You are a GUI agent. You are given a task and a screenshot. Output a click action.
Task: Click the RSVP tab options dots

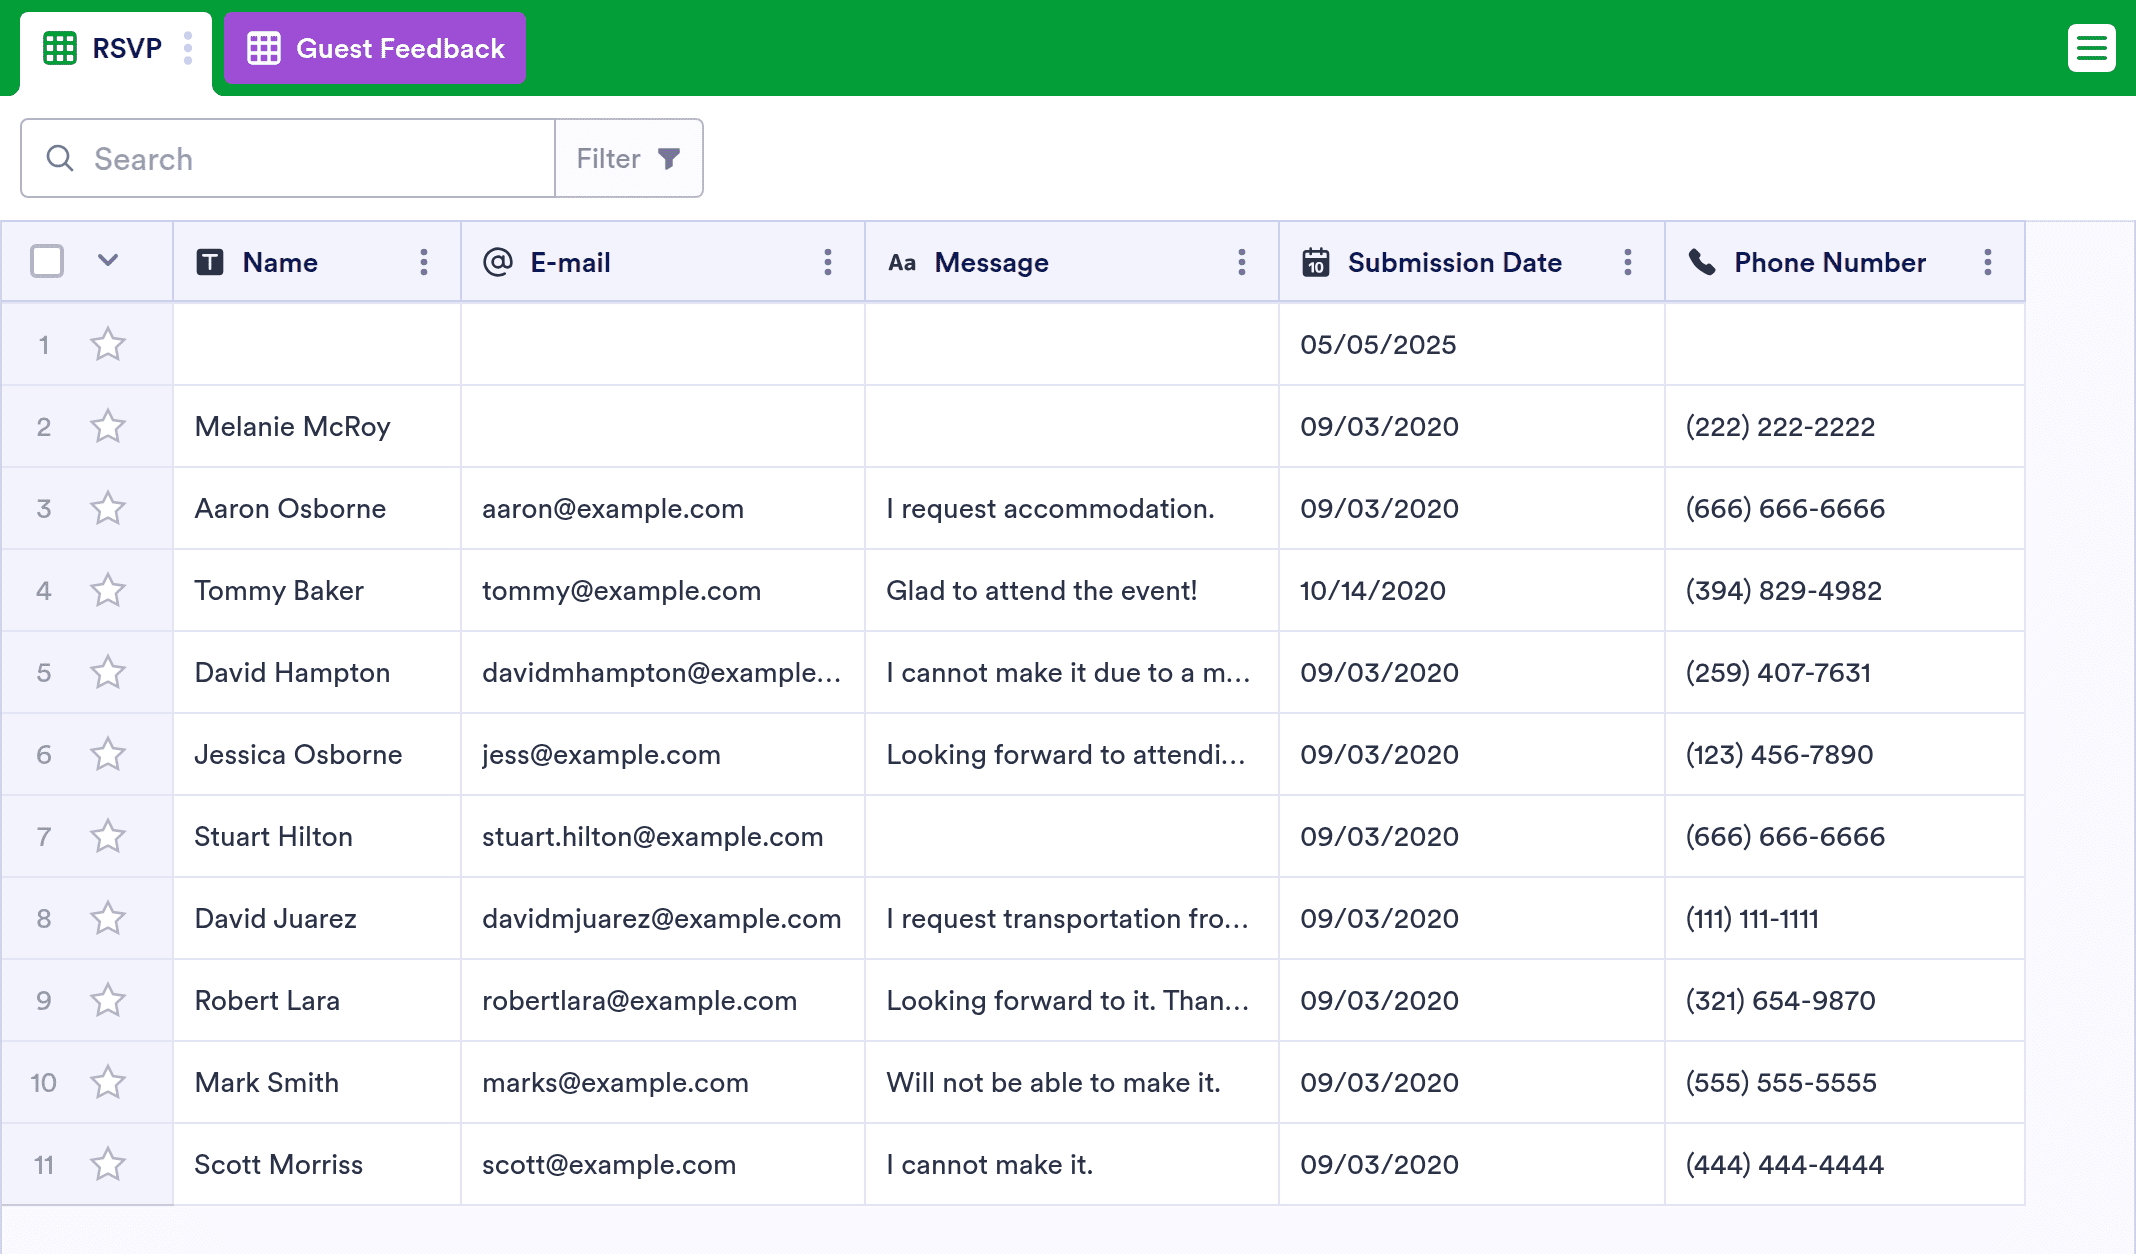188,48
